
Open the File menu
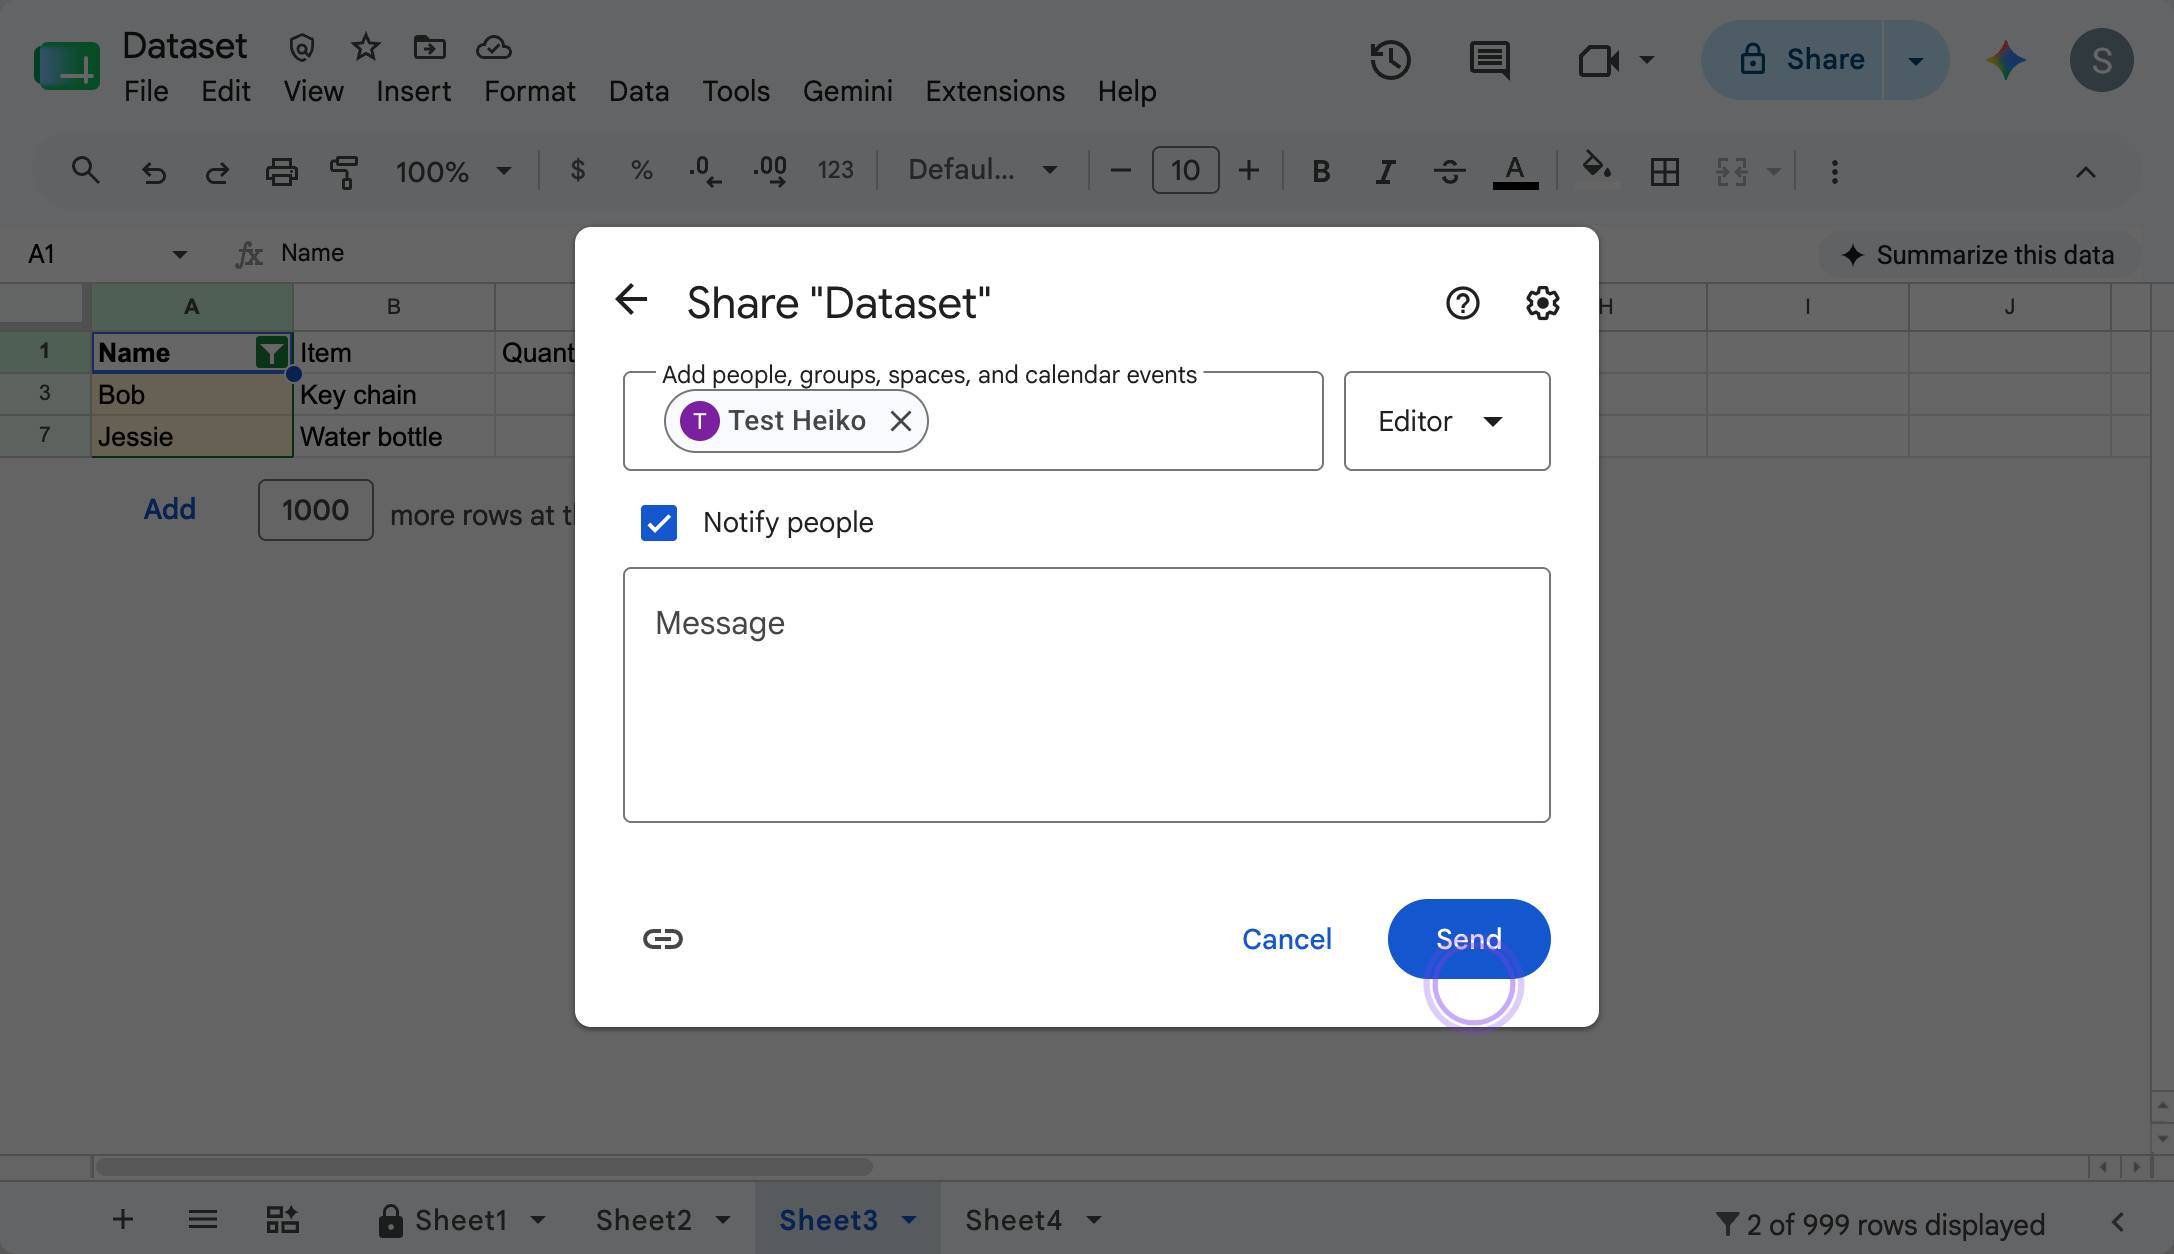146,91
